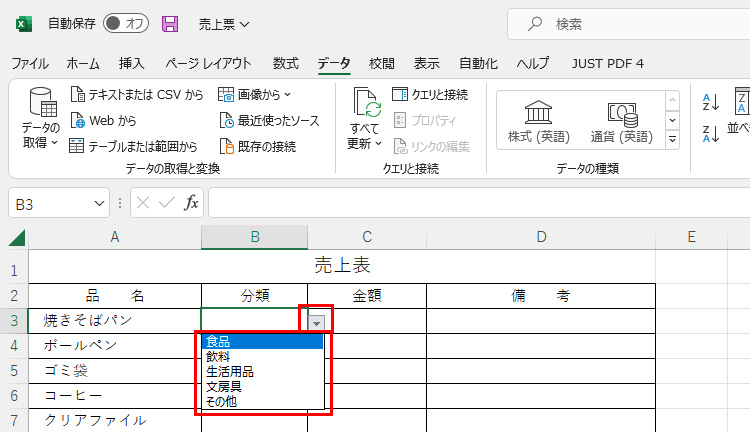Click テキストまたは CSV から import icon
This screenshot has width=750, height=432.
pyautogui.click(x=78, y=95)
